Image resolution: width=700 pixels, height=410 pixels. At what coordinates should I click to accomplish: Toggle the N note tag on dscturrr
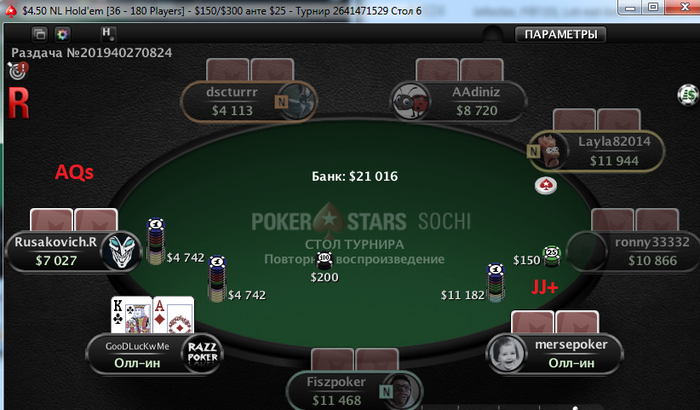point(281,102)
